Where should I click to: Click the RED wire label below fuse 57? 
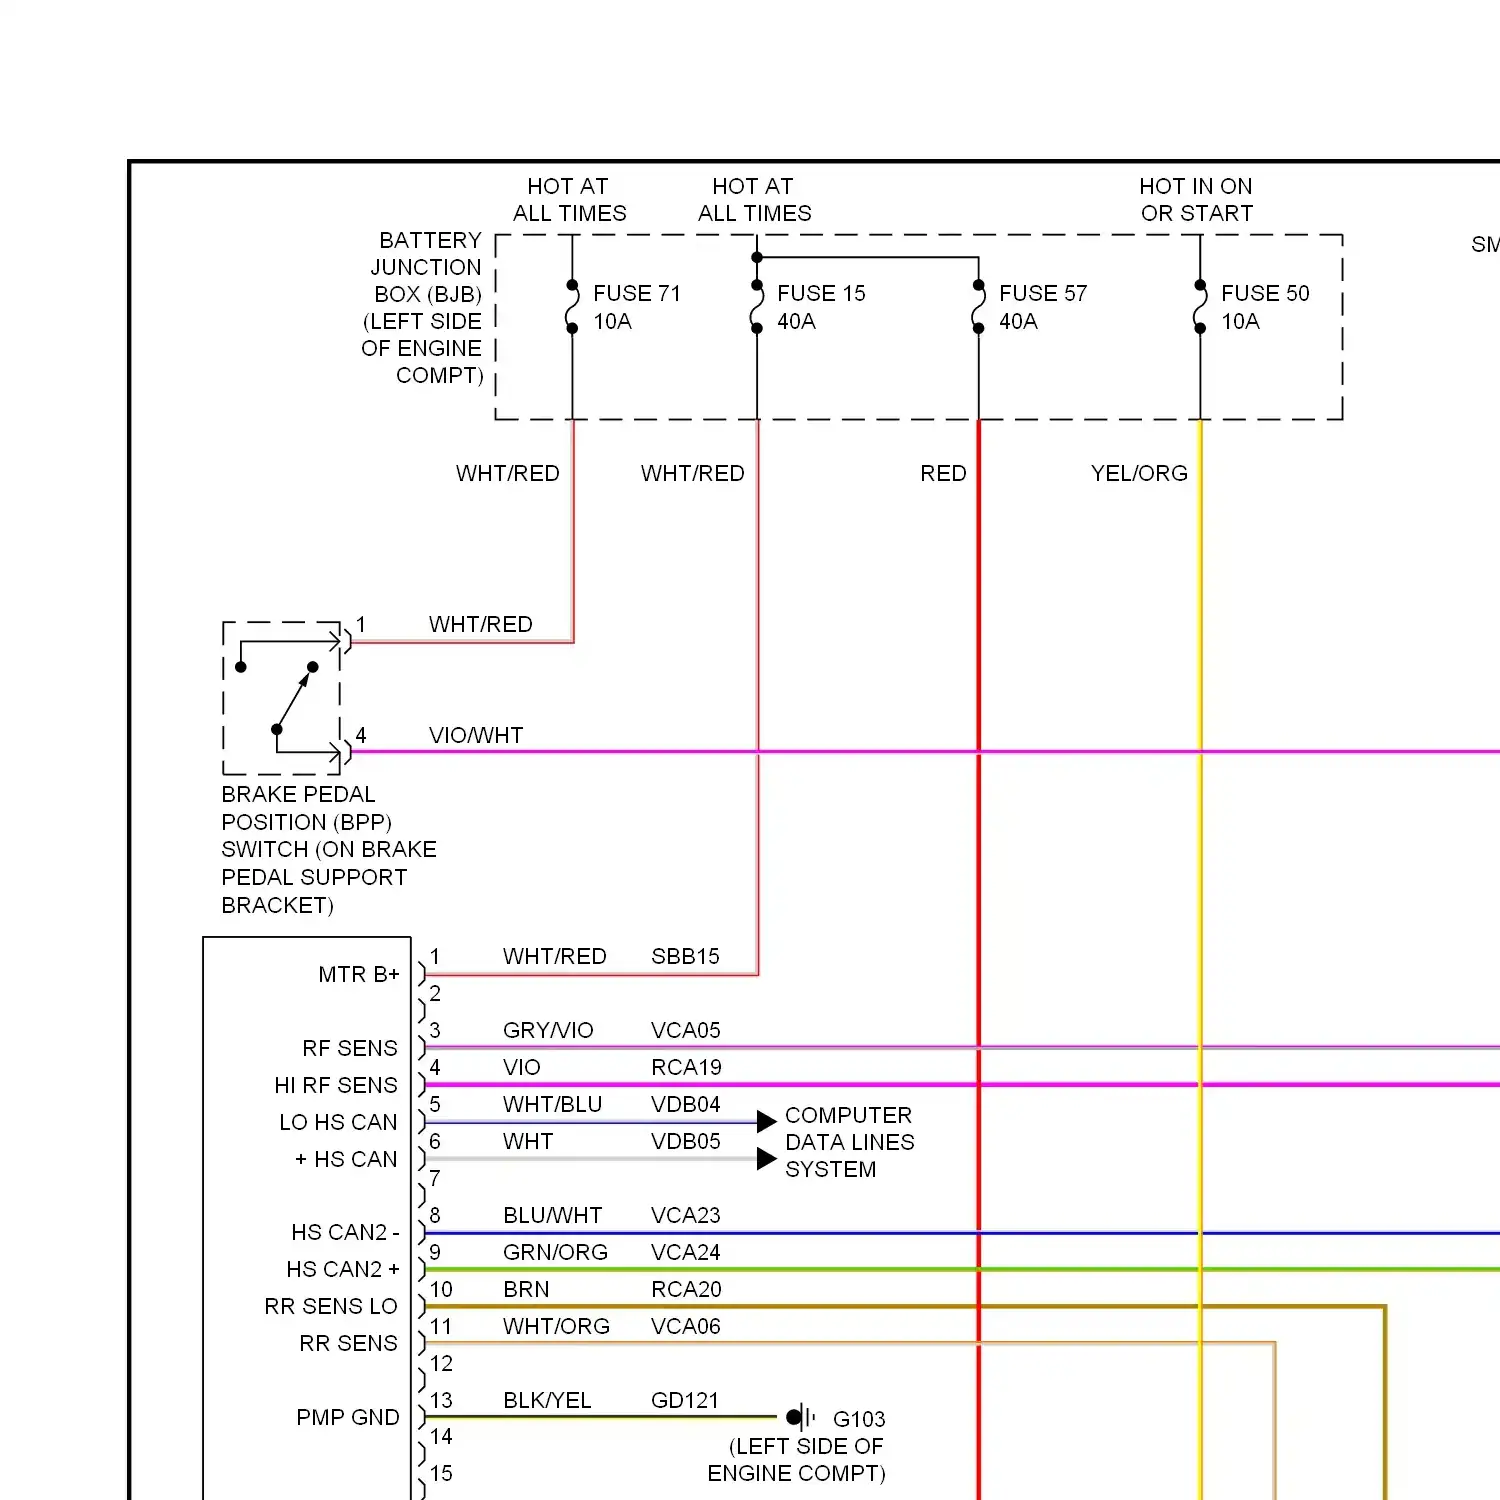coord(943,473)
